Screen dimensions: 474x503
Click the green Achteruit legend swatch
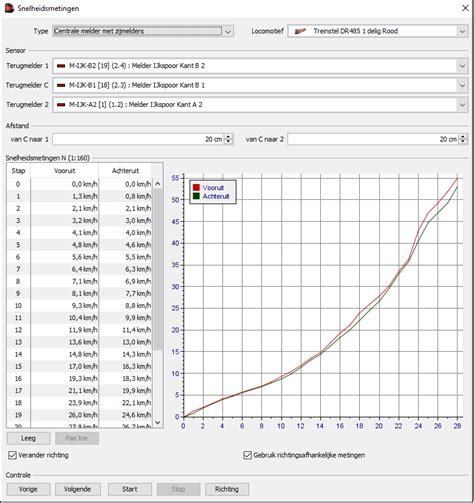[196, 196]
